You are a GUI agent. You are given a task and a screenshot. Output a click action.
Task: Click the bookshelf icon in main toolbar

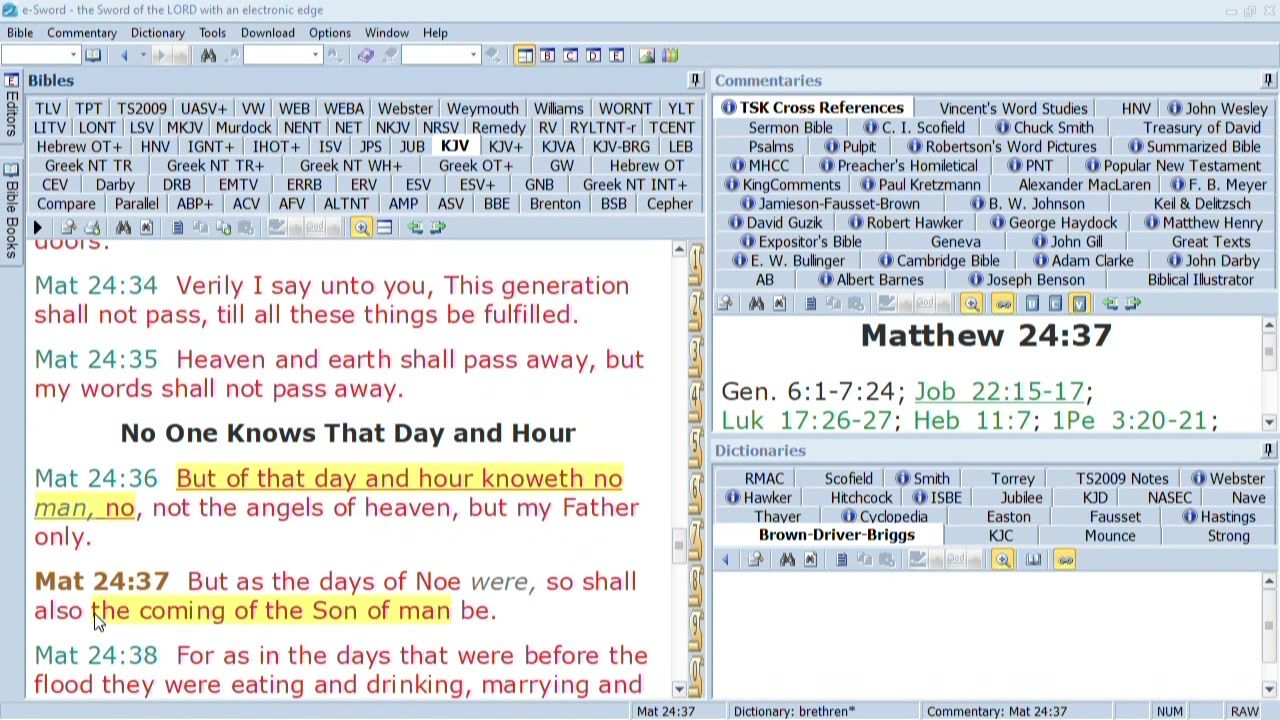click(670, 56)
